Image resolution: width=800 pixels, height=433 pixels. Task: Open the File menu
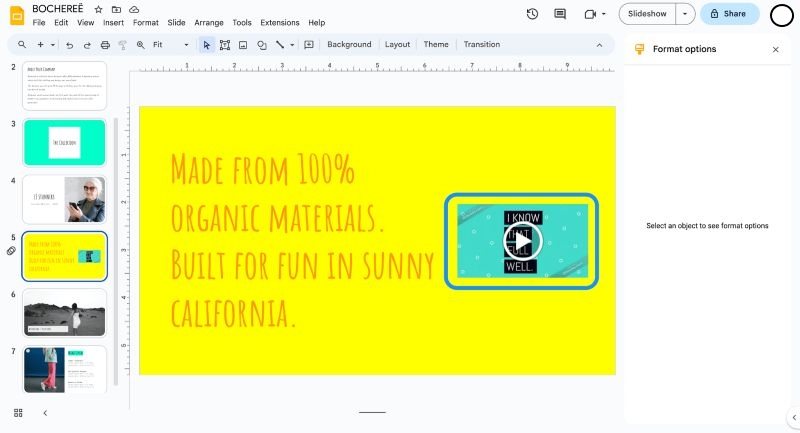[39, 22]
